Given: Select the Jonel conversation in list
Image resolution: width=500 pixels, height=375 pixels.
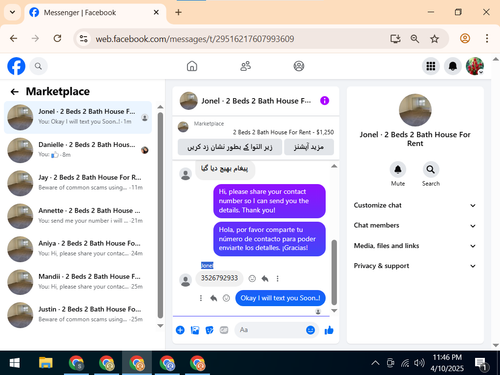Looking at the screenshot, I should (x=78, y=117).
